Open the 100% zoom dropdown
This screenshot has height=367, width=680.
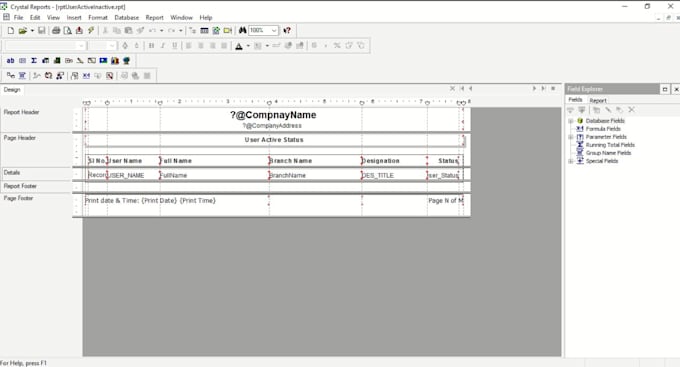point(274,30)
